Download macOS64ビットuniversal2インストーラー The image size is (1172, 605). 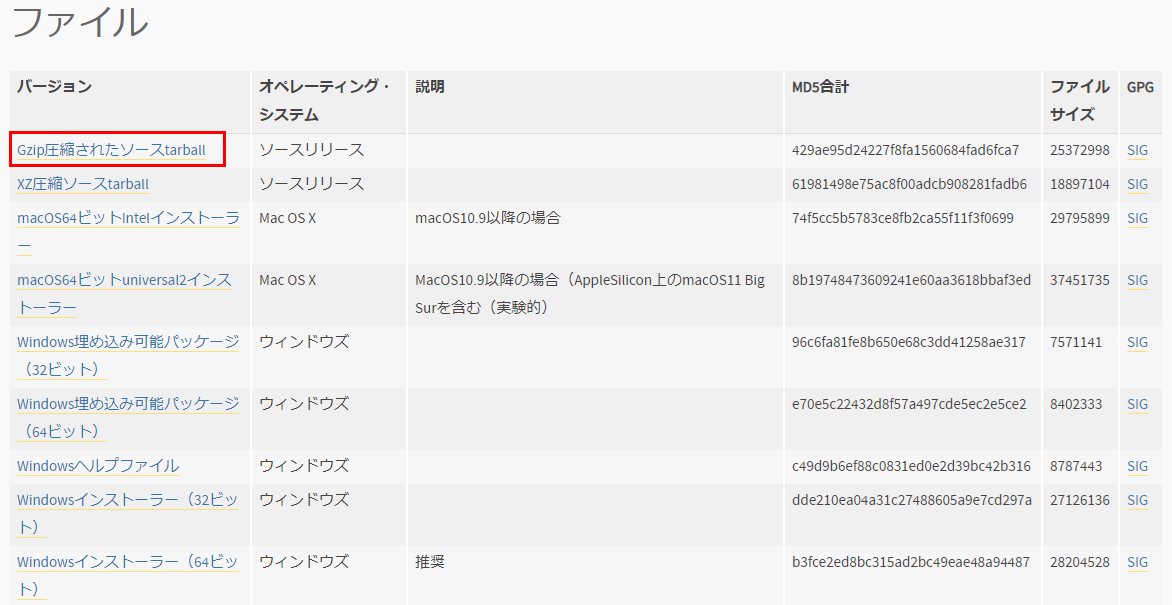point(125,294)
